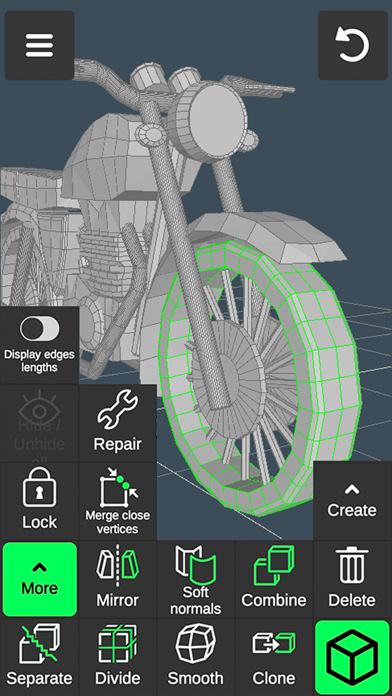Expand the Create menu
392x696 pixels.
[x=352, y=501]
